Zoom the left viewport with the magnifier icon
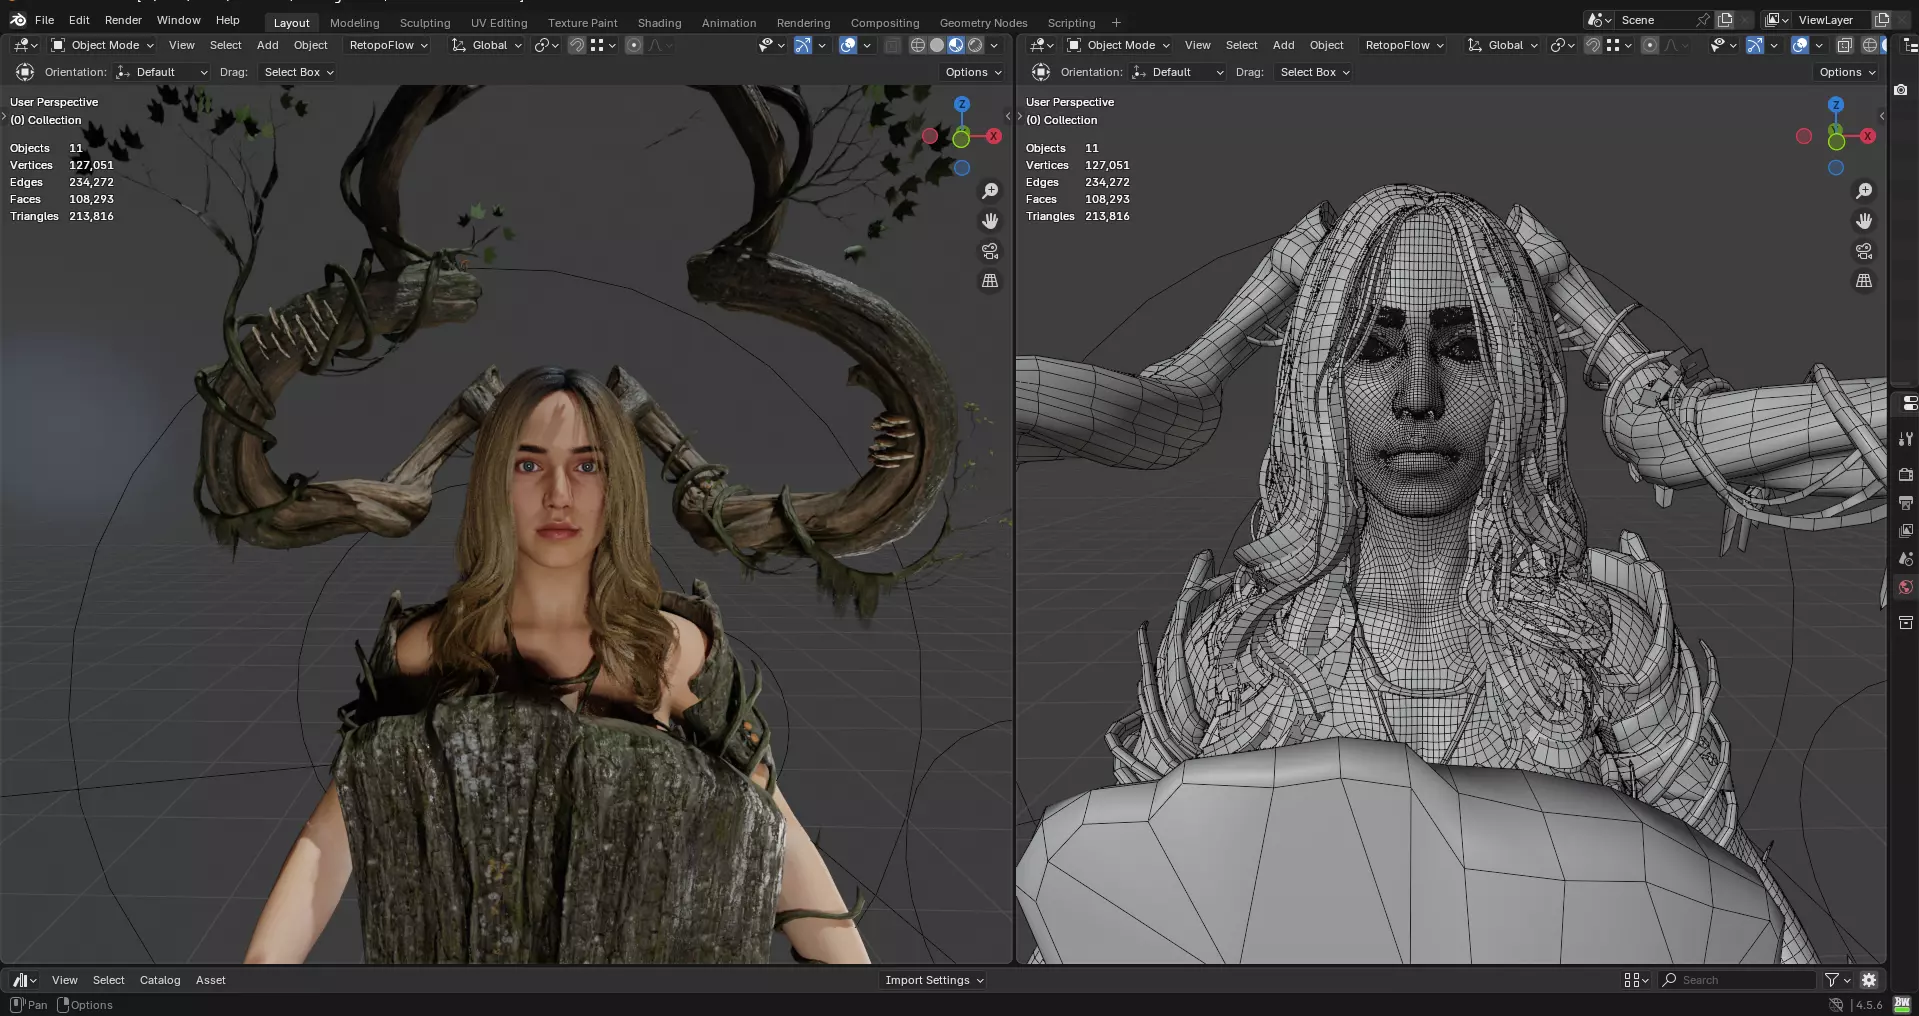The image size is (1919, 1016). click(x=990, y=191)
